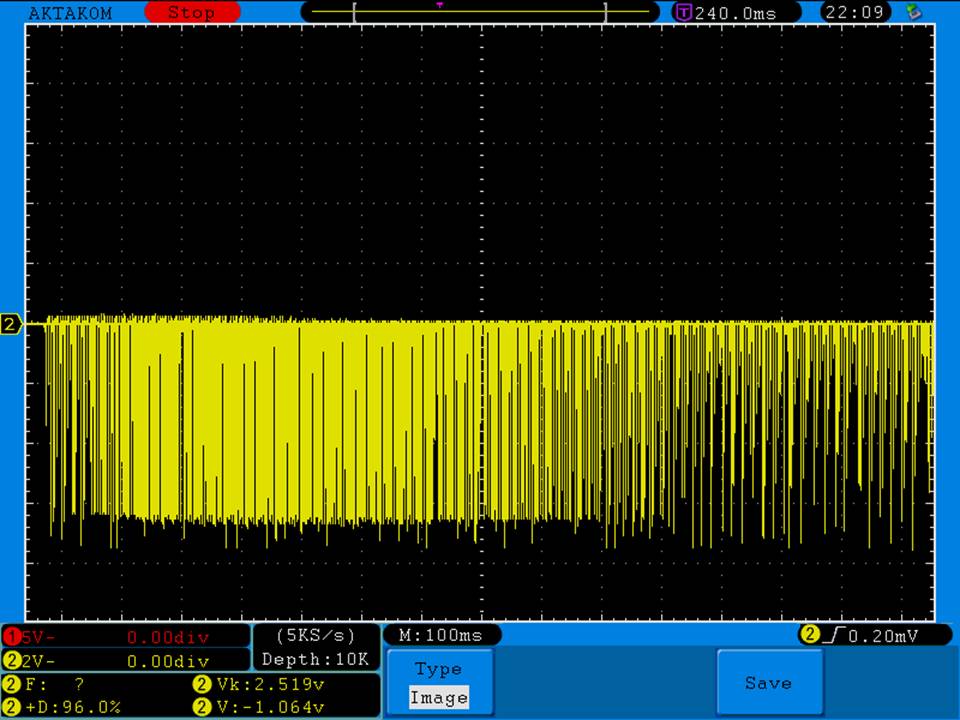Open the Type Image selector
The height and width of the screenshot is (720, 960).
(x=439, y=684)
